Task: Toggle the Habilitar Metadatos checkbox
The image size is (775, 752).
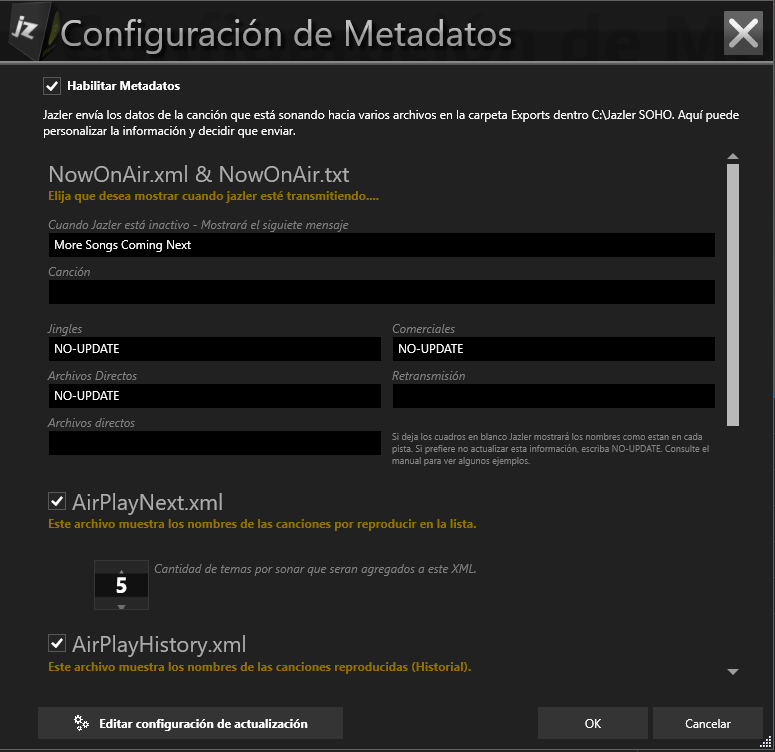Action: [x=52, y=86]
